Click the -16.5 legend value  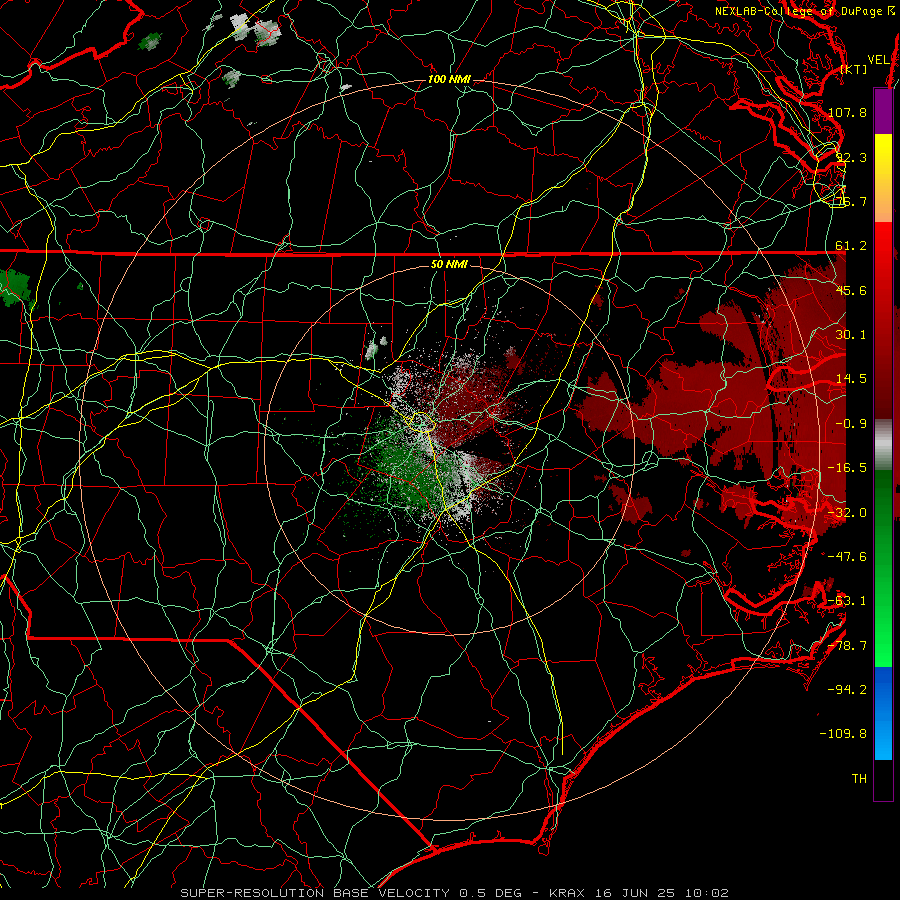(847, 468)
